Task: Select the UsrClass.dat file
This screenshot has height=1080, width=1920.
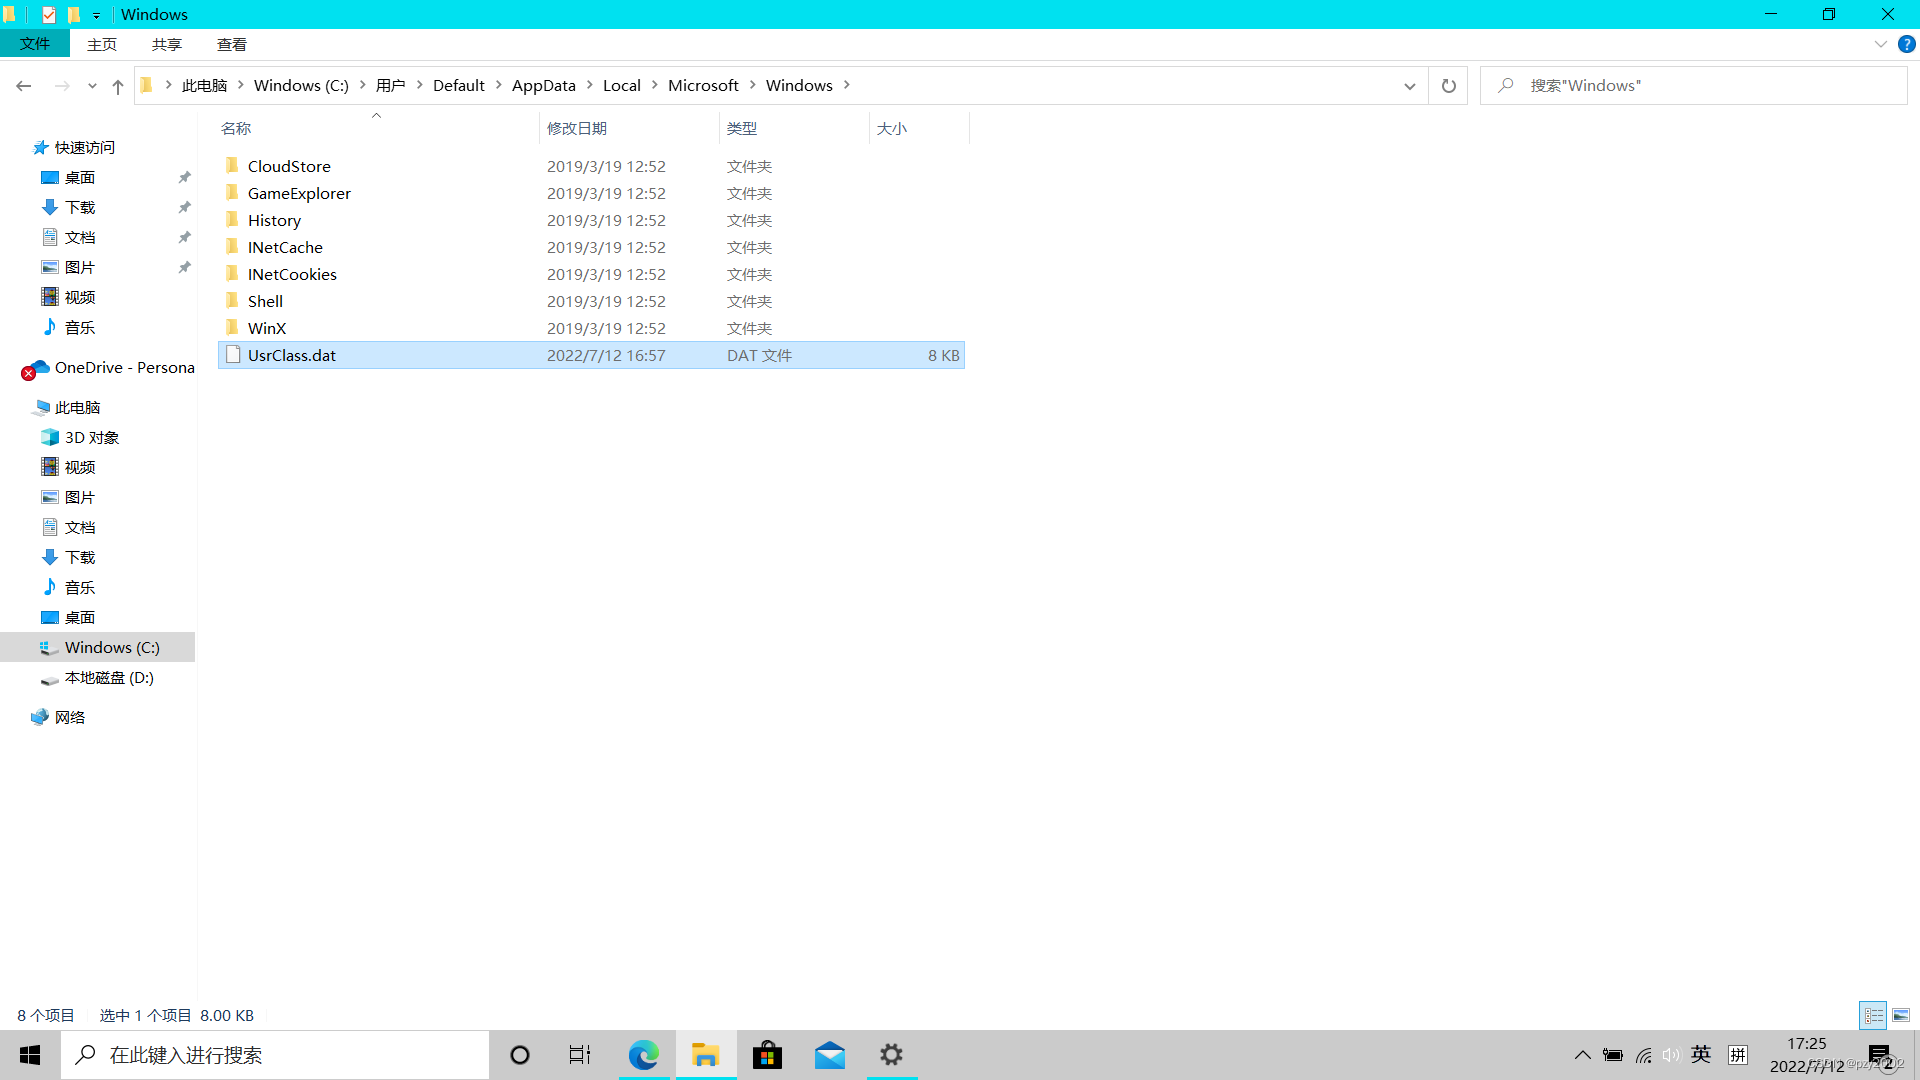Action: pos(292,355)
